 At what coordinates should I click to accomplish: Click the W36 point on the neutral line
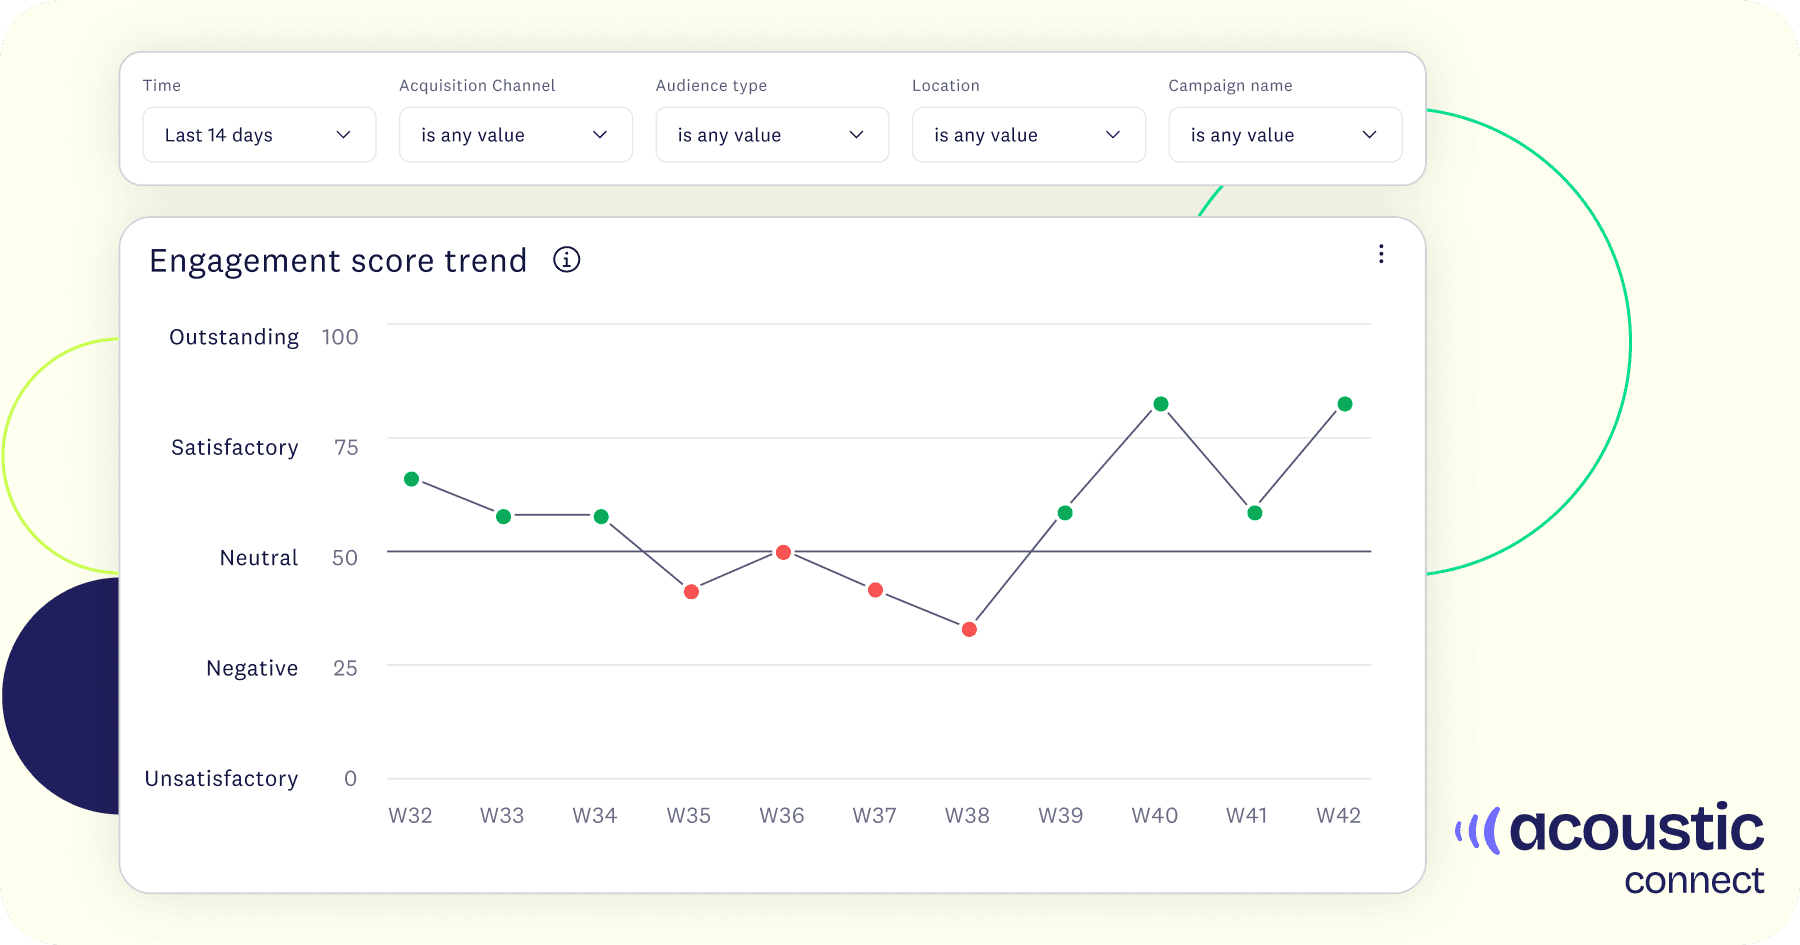[784, 552]
